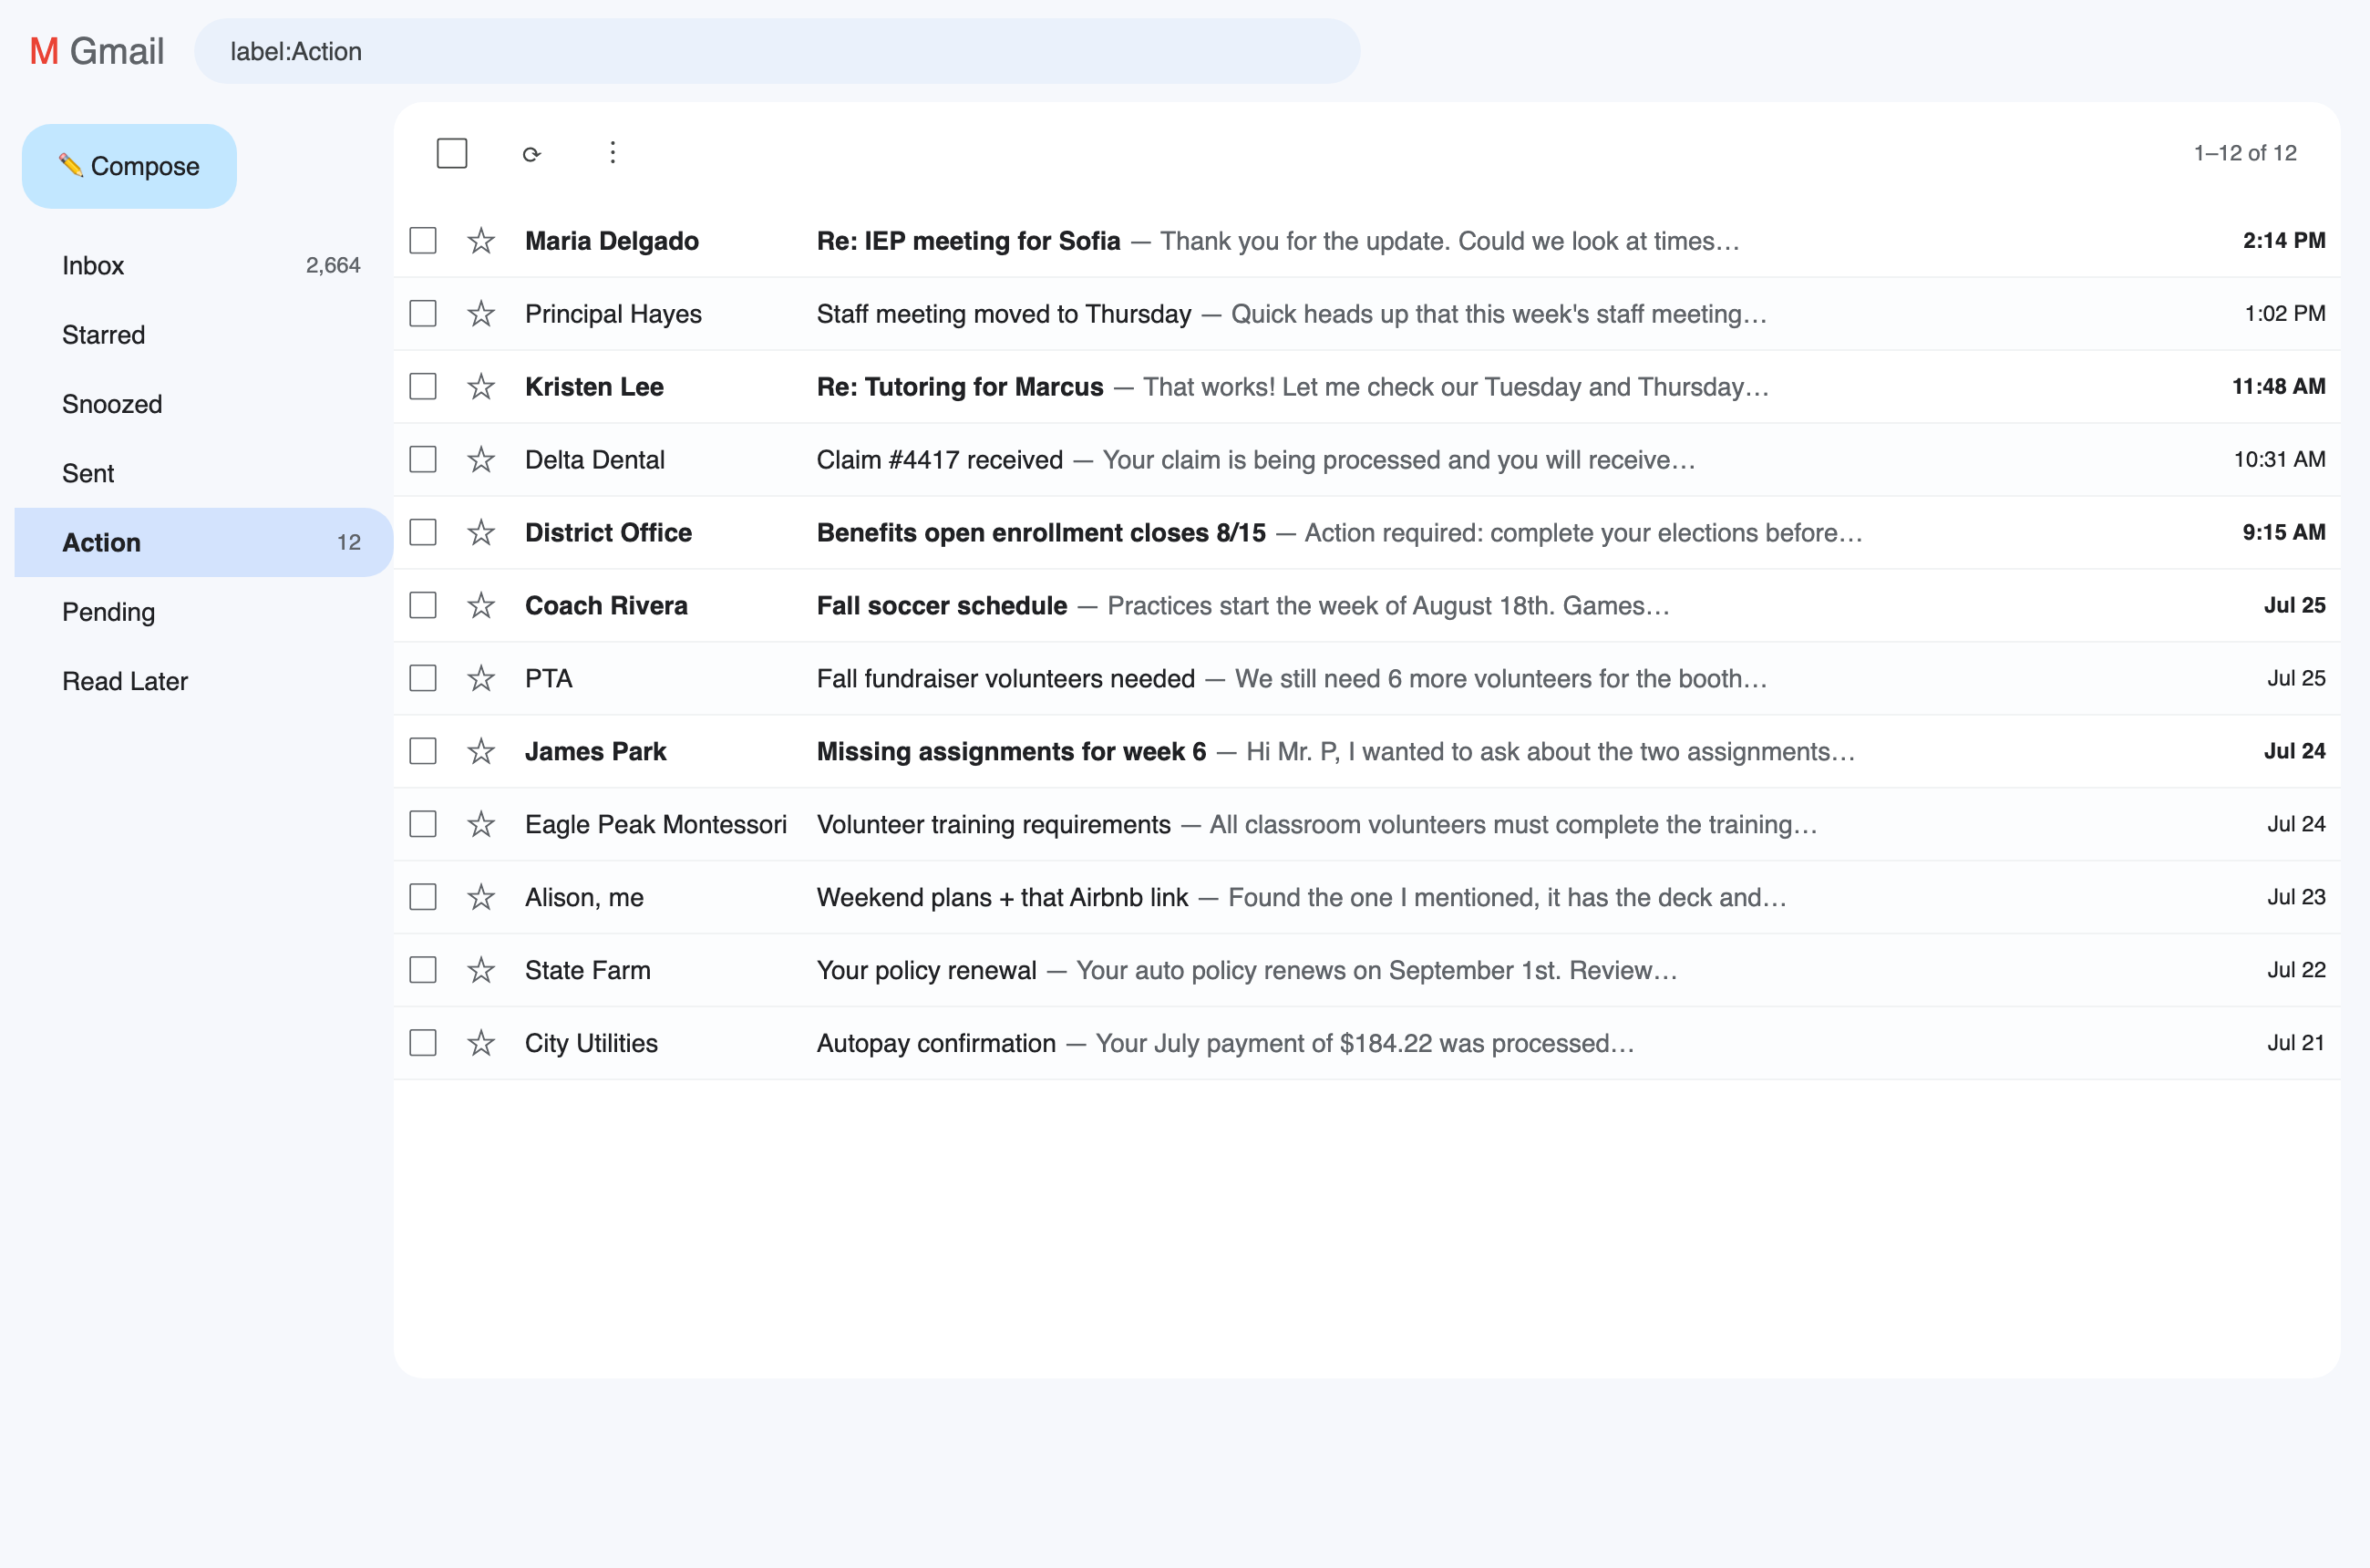Open 'Re: Tutoring for Marcus' email
The width and height of the screenshot is (2370, 1568).
click(1366, 387)
